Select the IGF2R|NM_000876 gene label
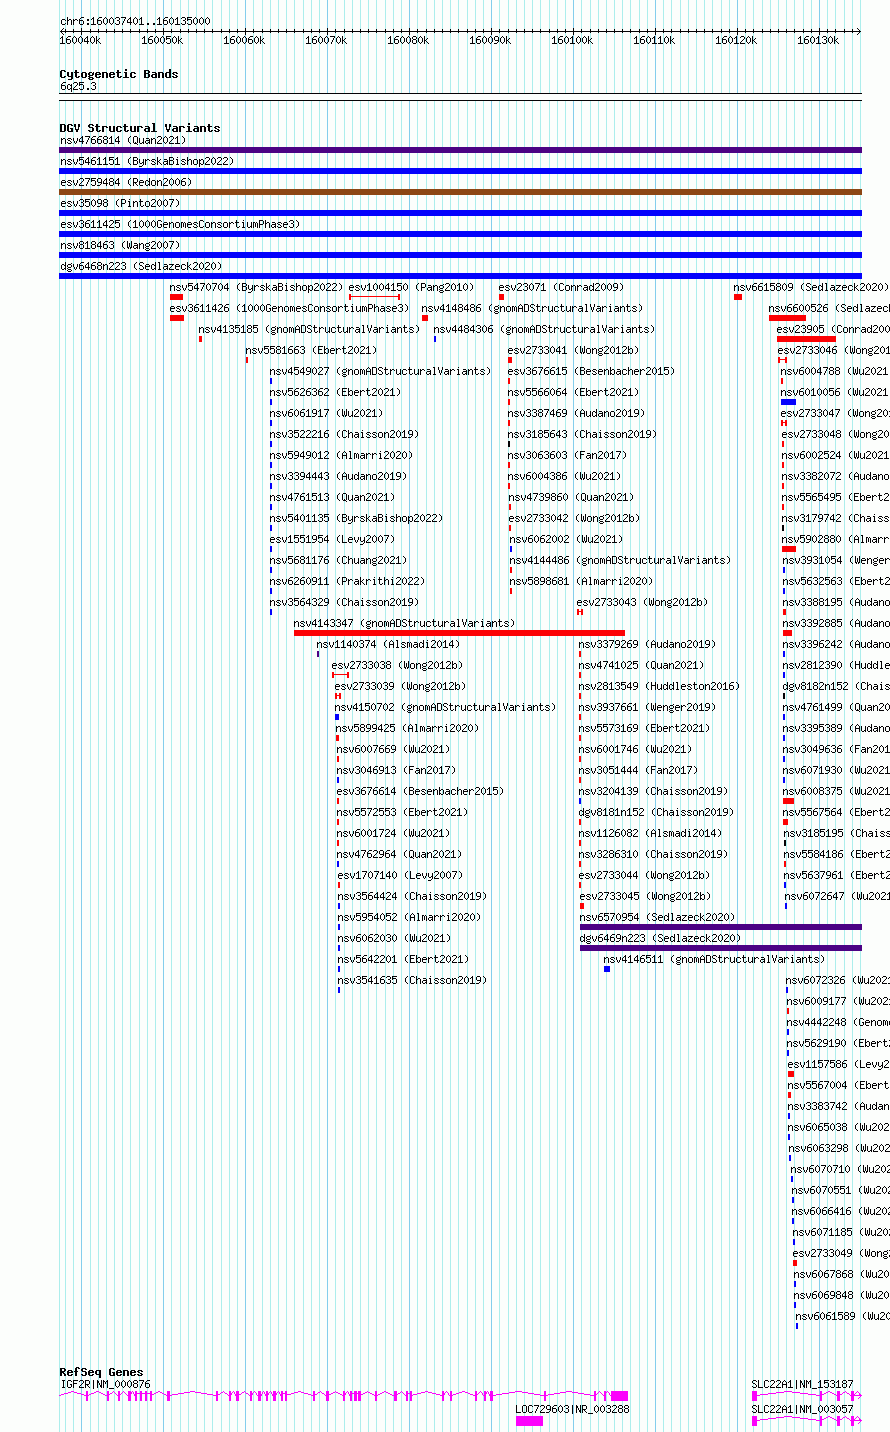The image size is (890, 1432). tap(105, 1384)
